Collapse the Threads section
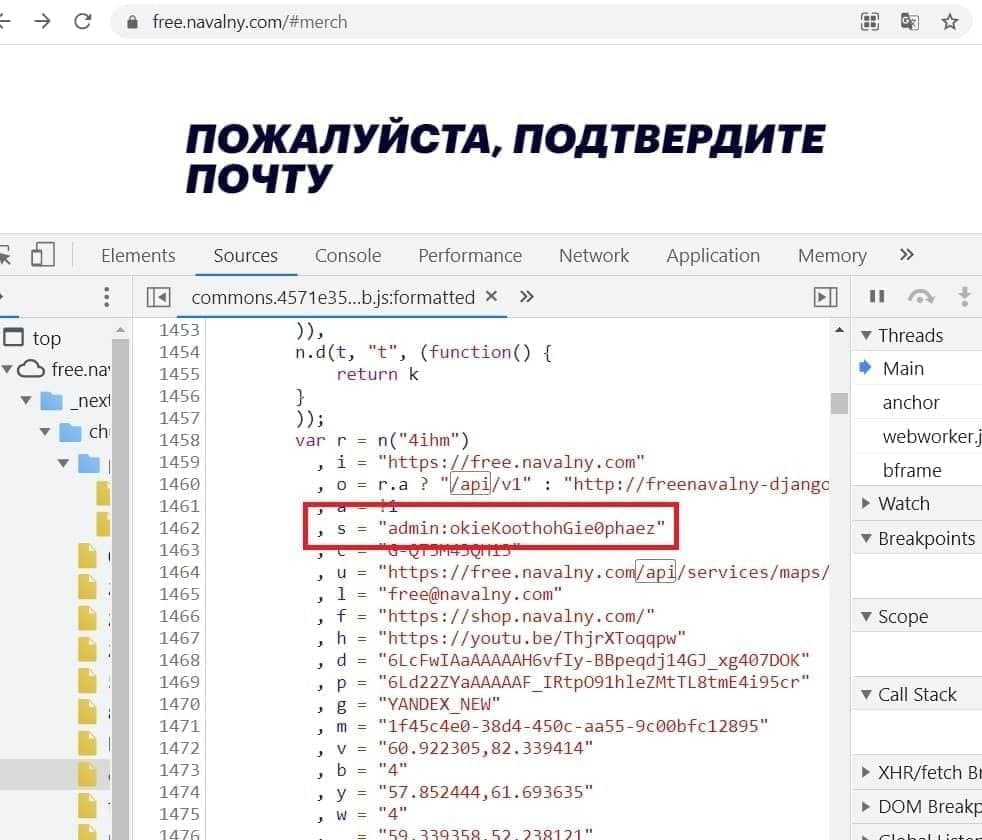The height and width of the screenshot is (840, 982). click(x=866, y=335)
